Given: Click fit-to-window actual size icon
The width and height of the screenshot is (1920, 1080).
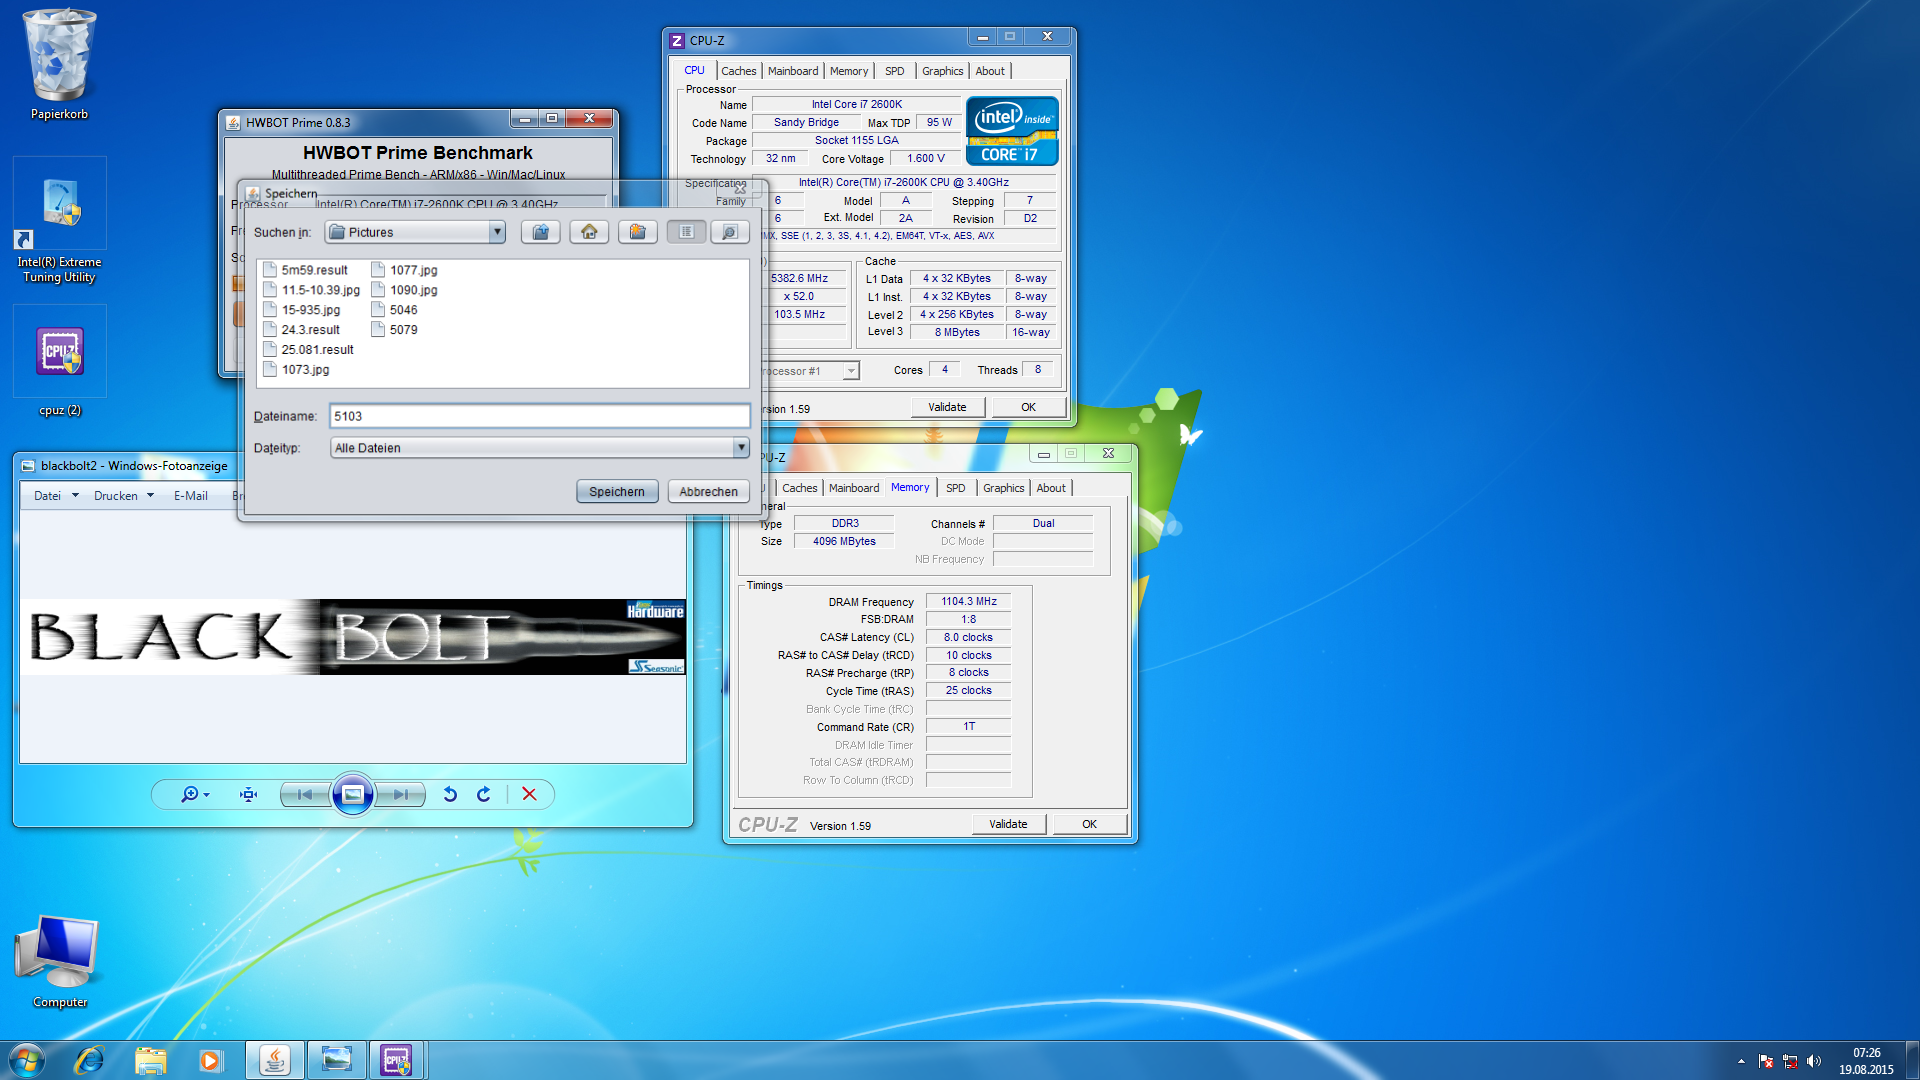Looking at the screenshot, I should point(248,794).
